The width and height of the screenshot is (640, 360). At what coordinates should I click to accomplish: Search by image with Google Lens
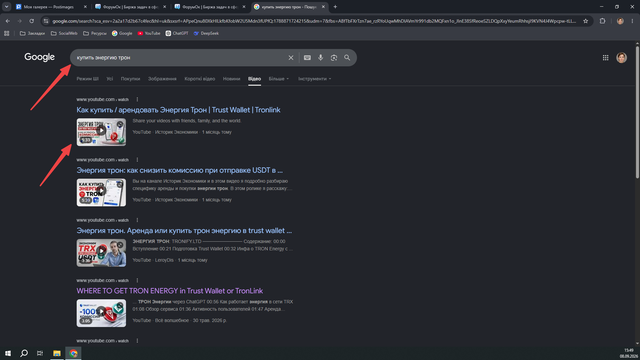(333, 58)
